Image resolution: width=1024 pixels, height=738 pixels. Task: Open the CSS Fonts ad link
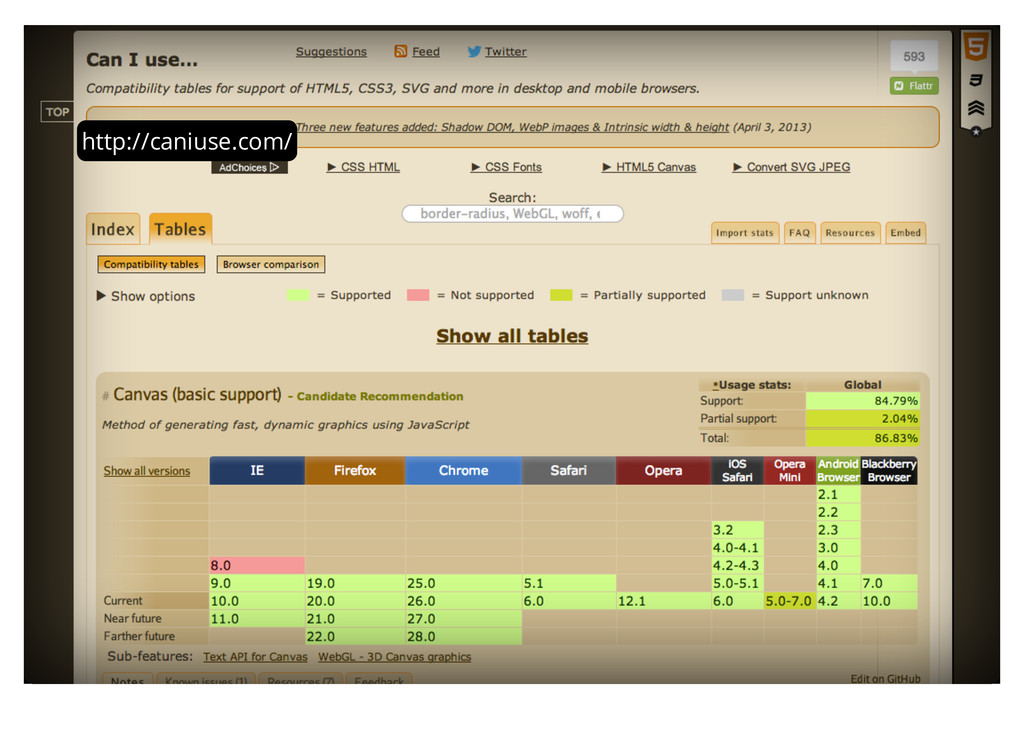507,167
